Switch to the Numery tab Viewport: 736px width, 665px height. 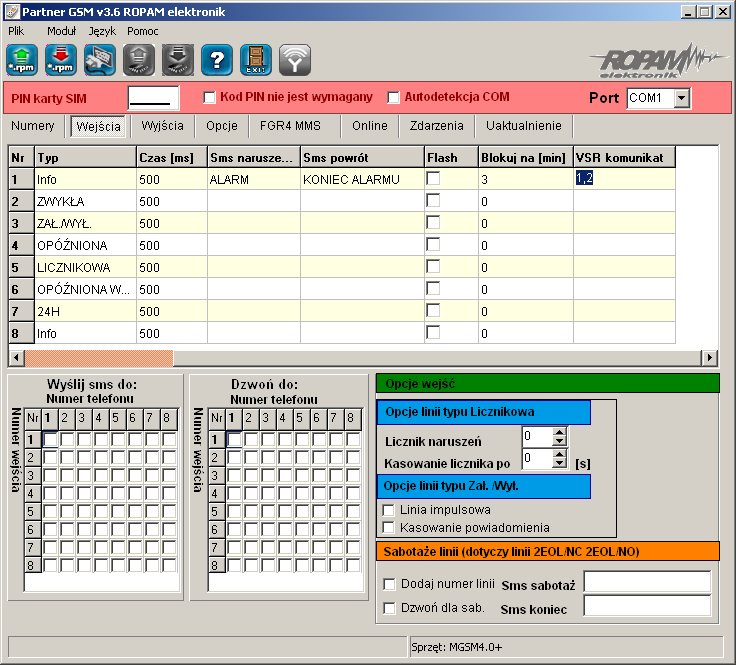pyautogui.click(x=33, y=126)
